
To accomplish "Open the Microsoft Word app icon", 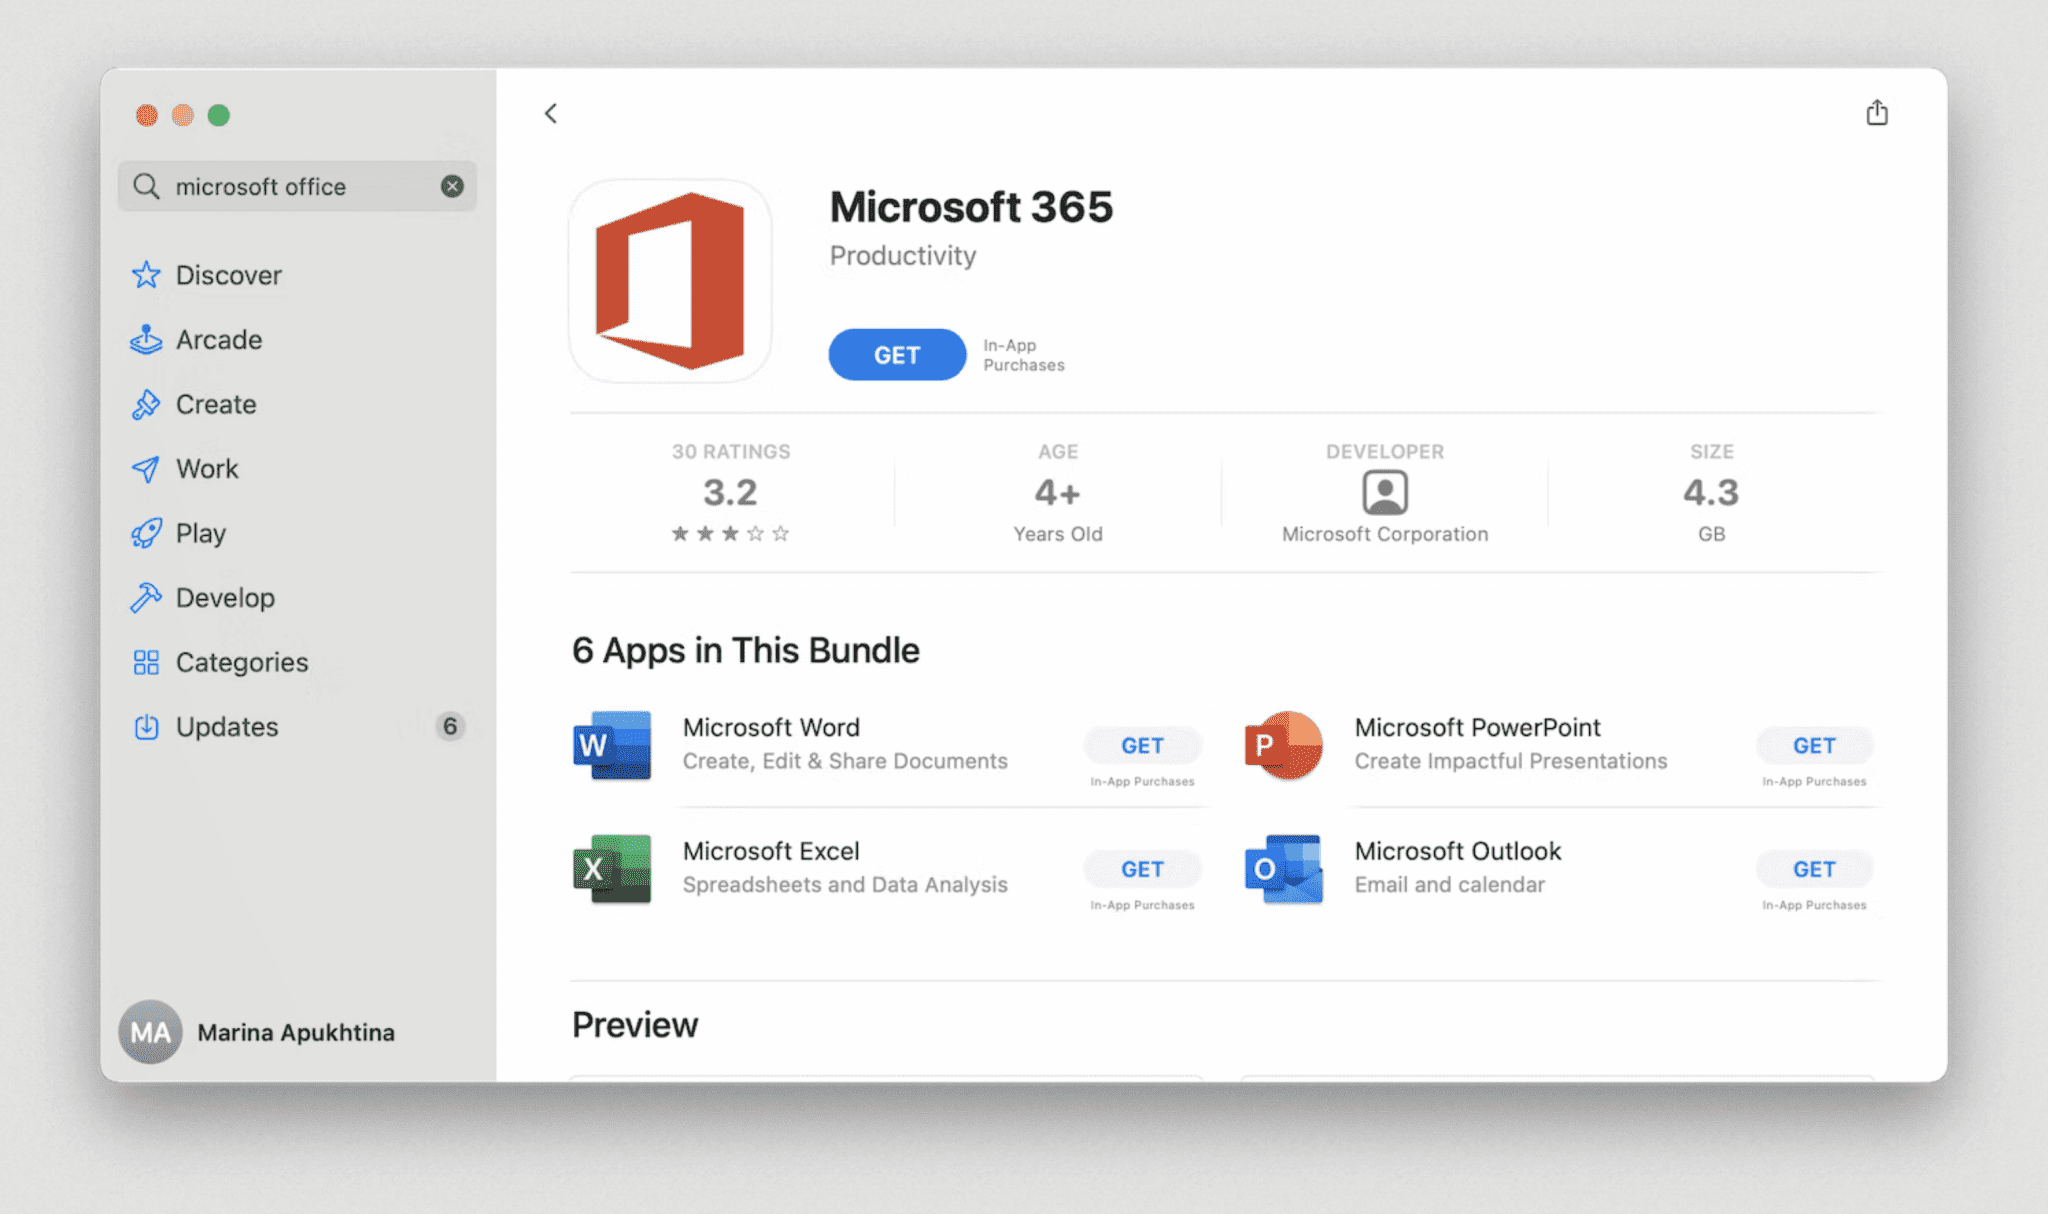I will pyautogui.click(x=612, y=745).
